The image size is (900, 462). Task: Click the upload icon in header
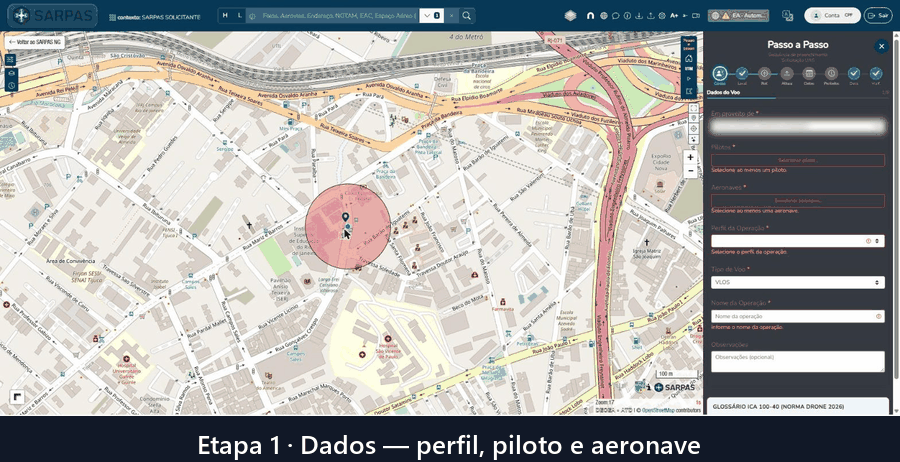[650, 16]
